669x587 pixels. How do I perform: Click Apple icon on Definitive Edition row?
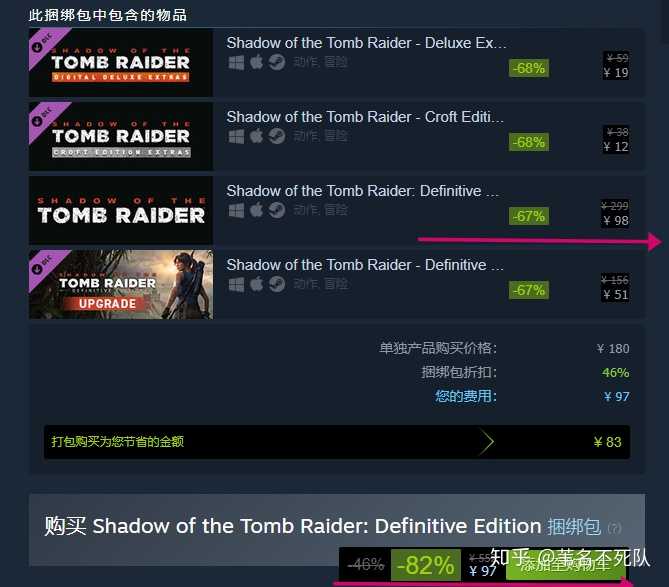(256, 210)
